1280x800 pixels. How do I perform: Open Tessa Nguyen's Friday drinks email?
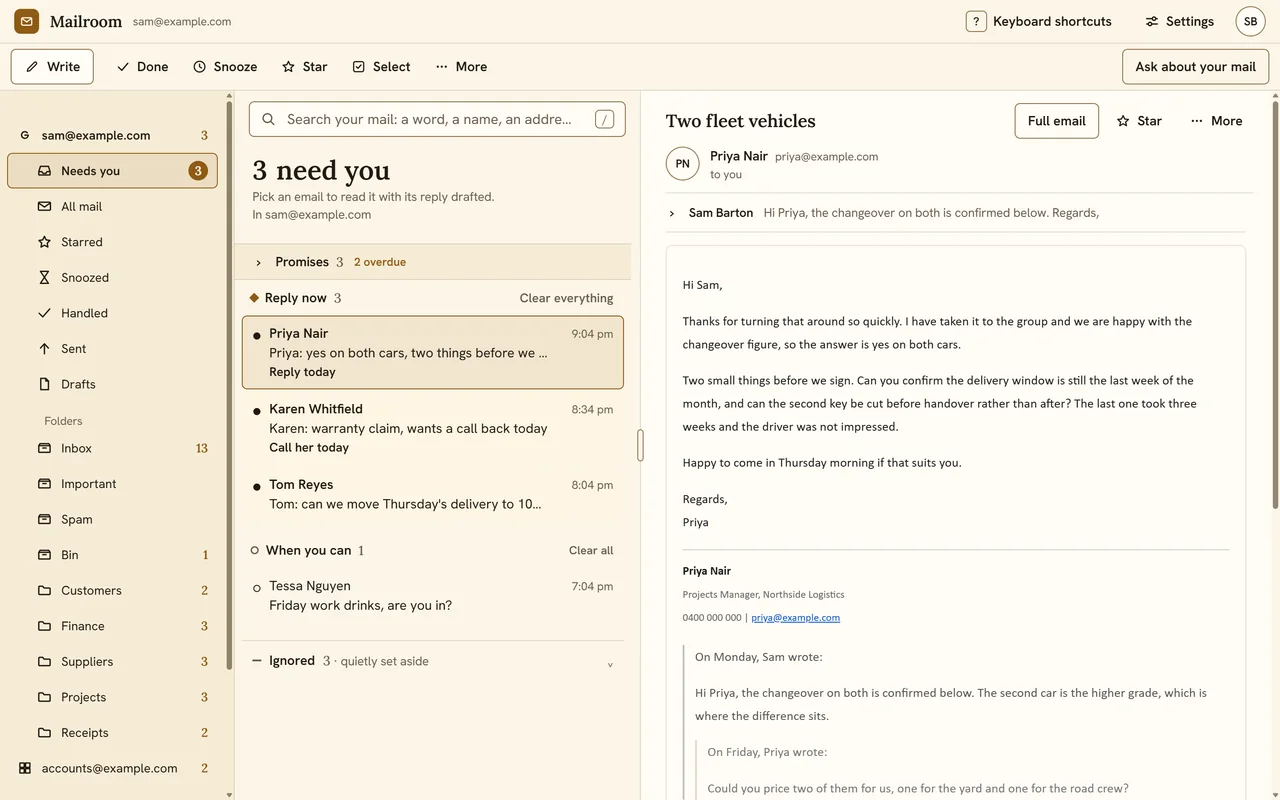[x=432, y=596]
